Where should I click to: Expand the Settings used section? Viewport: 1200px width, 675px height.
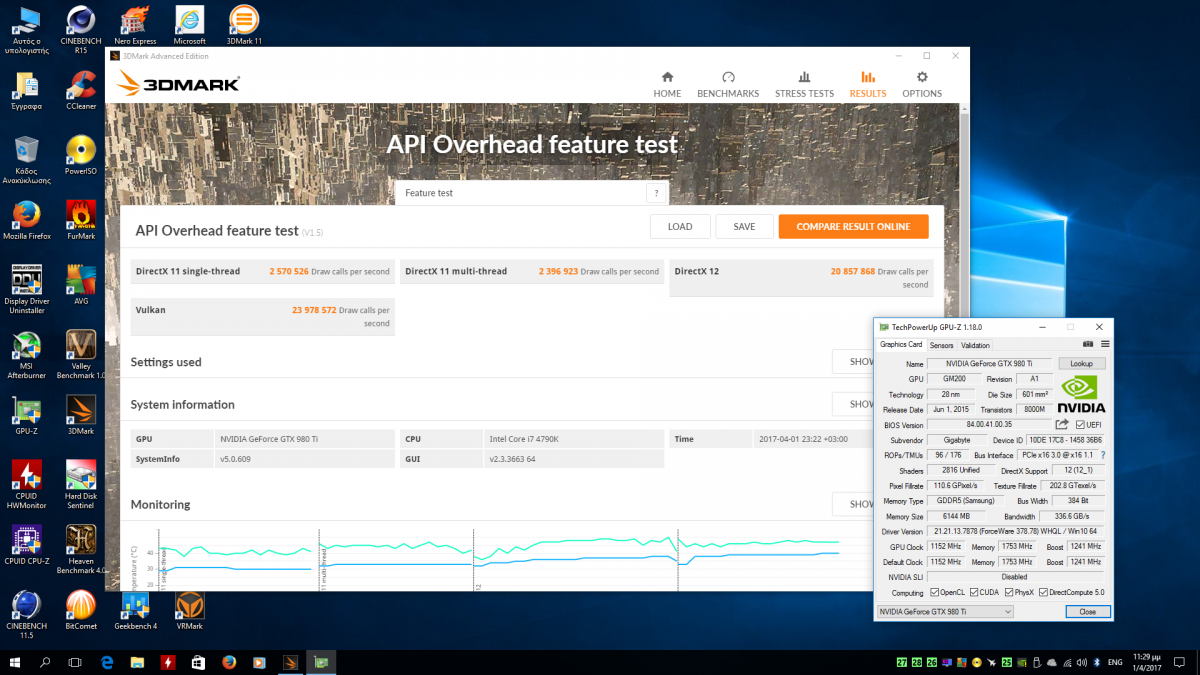click(x=853, y=362)
